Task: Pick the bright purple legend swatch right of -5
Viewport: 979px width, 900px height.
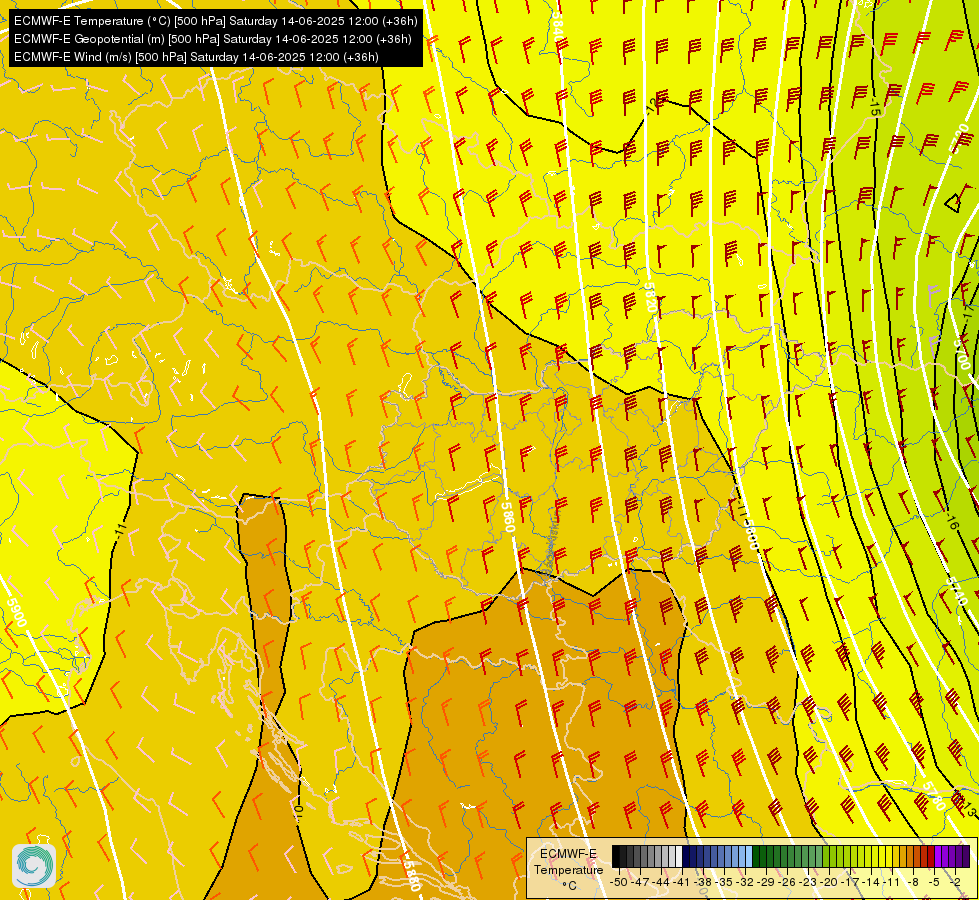Action: [938, 856]
